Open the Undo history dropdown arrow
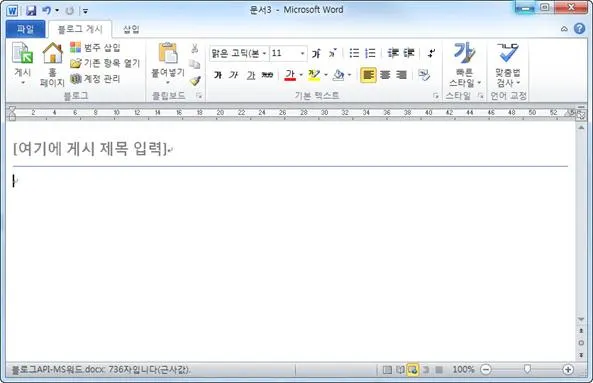 57,10
